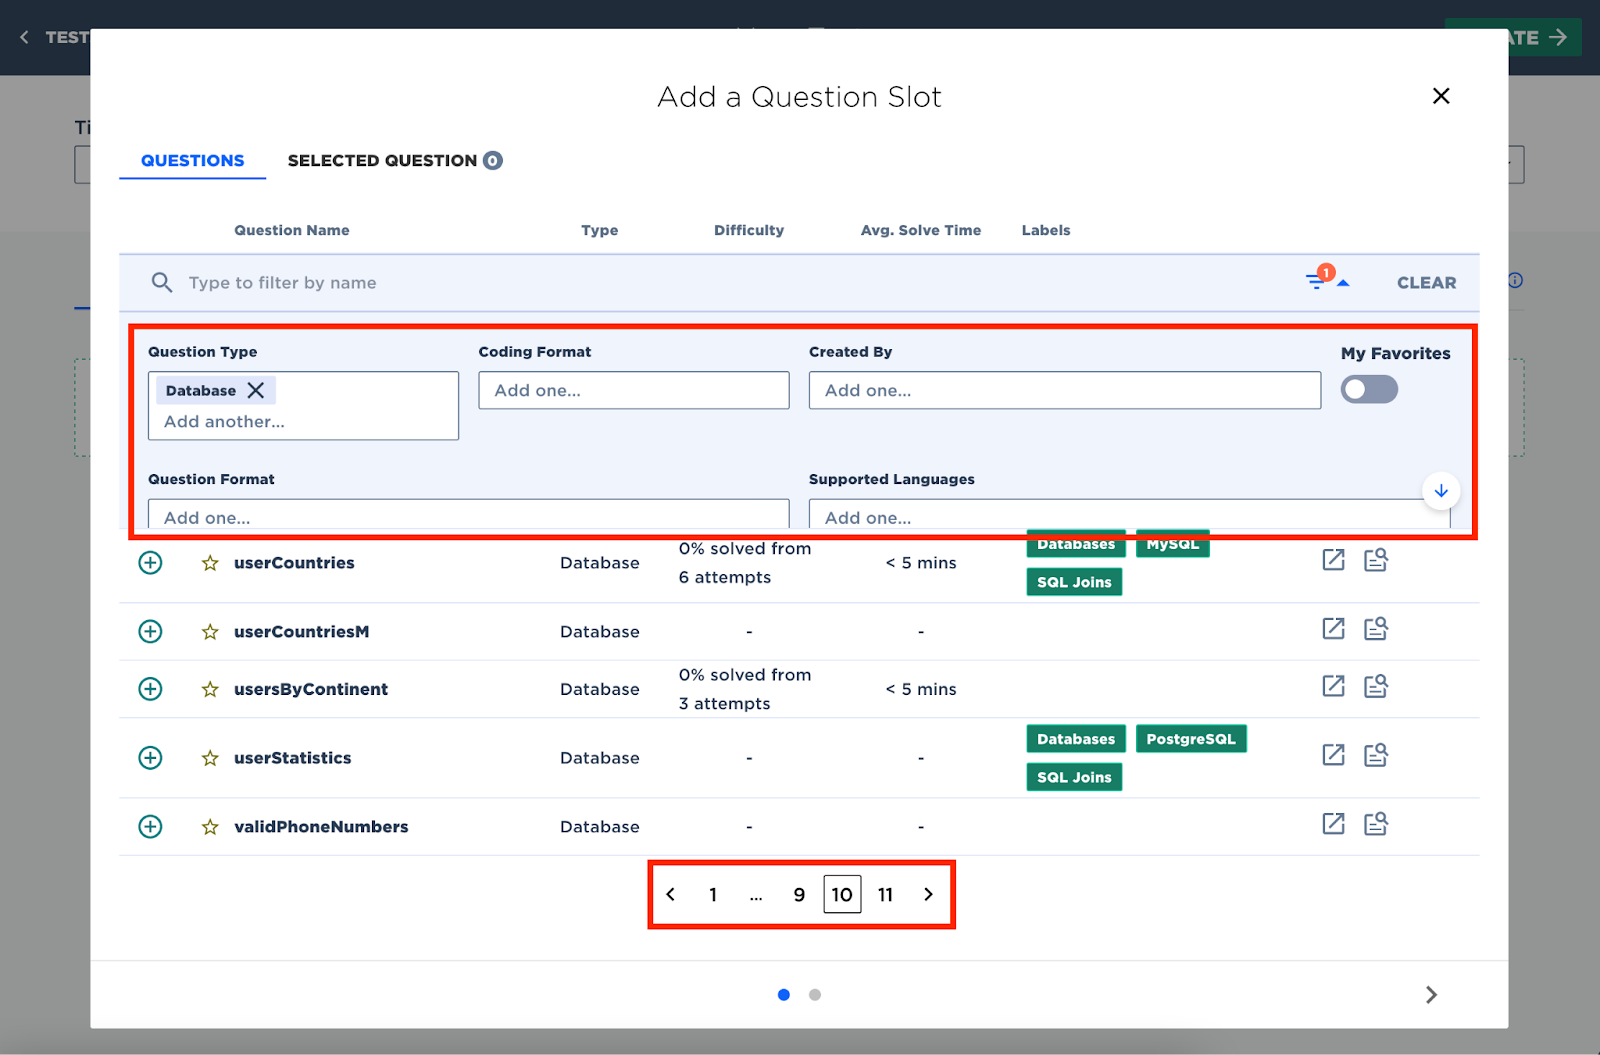Click the Question Name column header

[292, 230]
